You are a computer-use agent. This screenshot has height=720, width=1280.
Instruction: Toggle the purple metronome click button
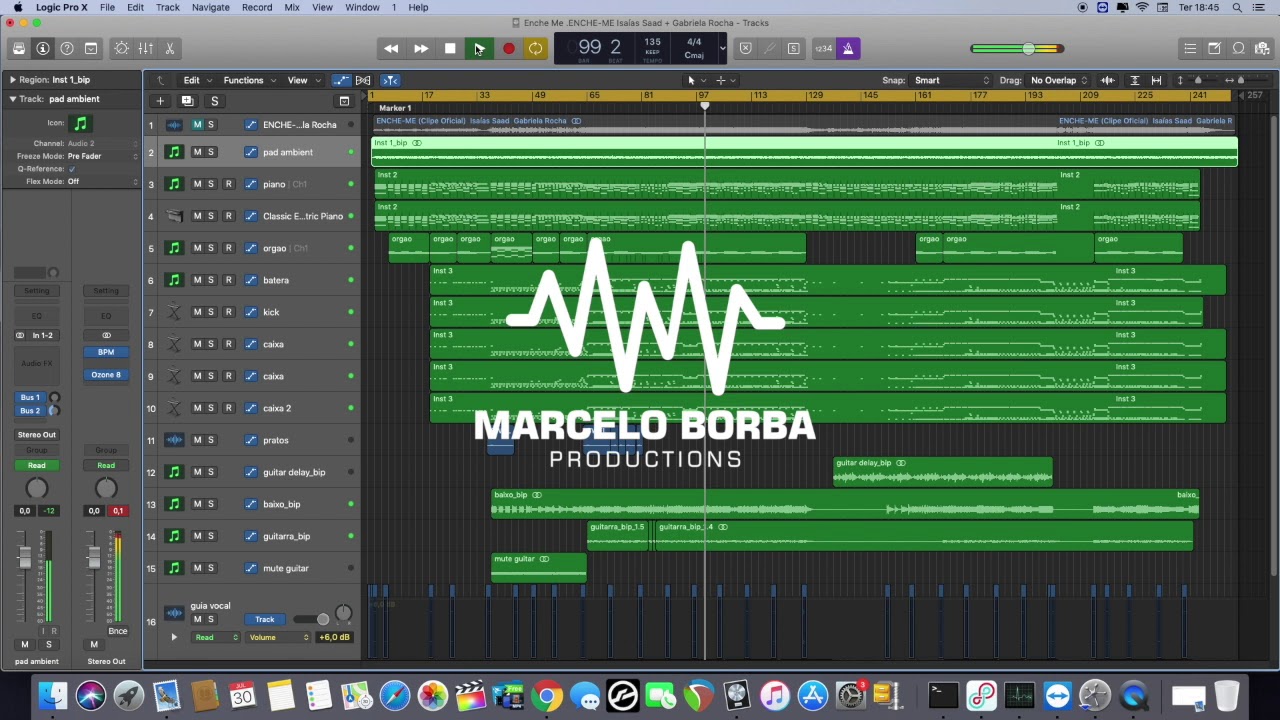pyautogui.click(x=848, y=48)
